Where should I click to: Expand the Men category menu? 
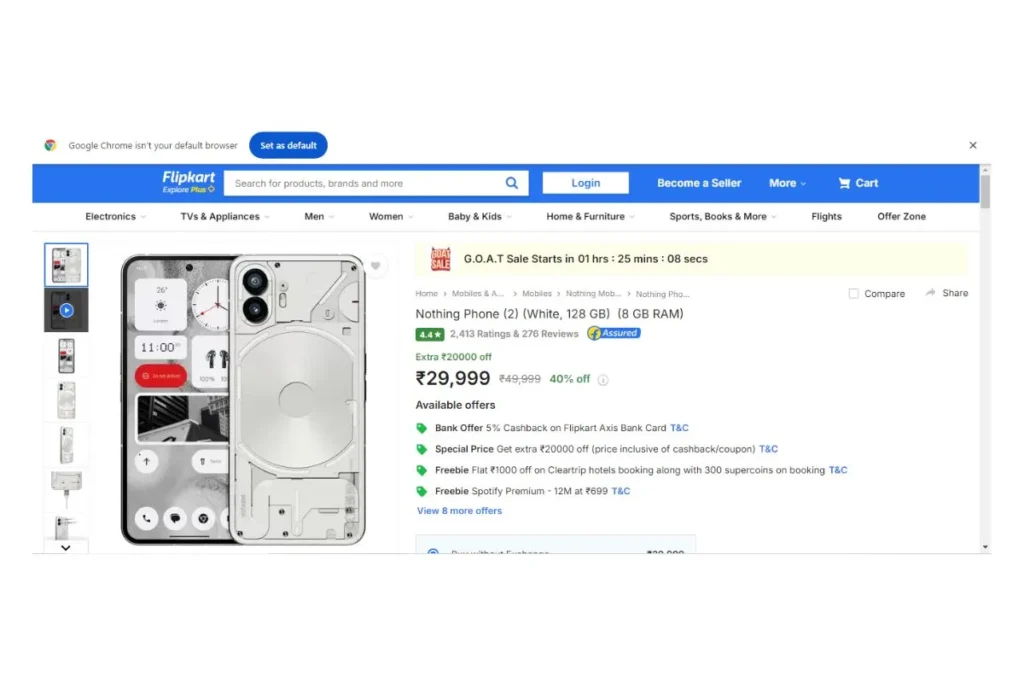click(x=319, y=217)
